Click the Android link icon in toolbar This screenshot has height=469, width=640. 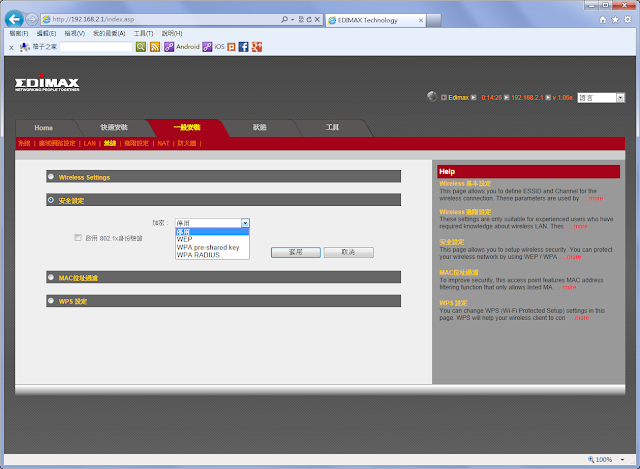click(x=169, y=47)
